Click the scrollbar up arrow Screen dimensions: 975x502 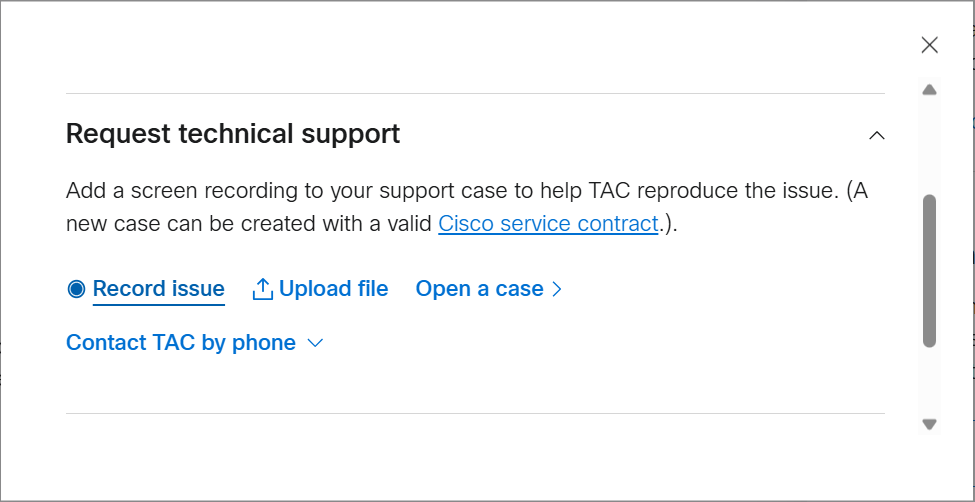[x=930, y=90]
